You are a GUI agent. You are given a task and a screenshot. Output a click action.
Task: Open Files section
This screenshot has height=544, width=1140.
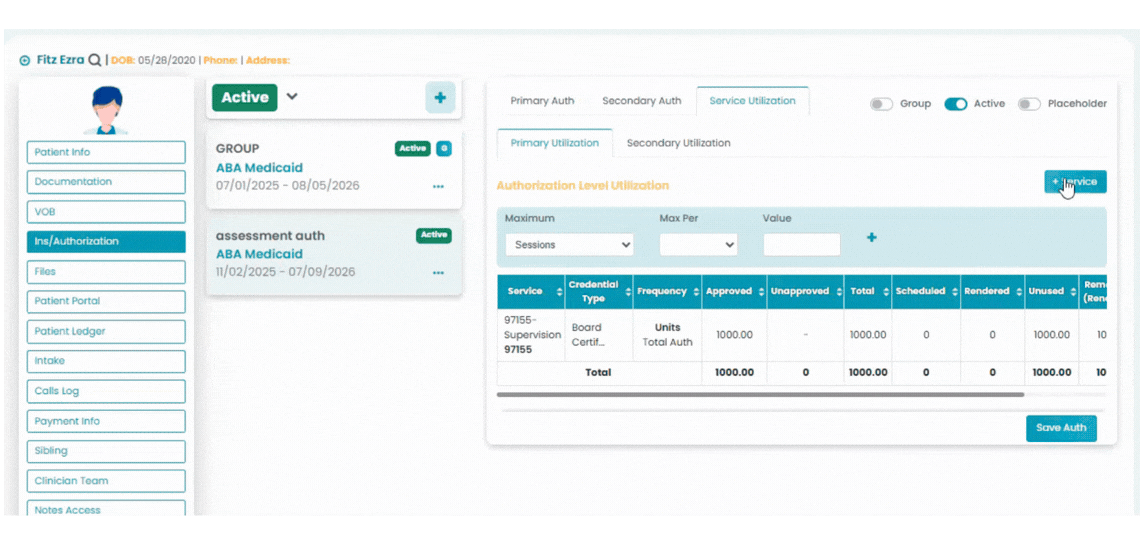coord(106,271)
